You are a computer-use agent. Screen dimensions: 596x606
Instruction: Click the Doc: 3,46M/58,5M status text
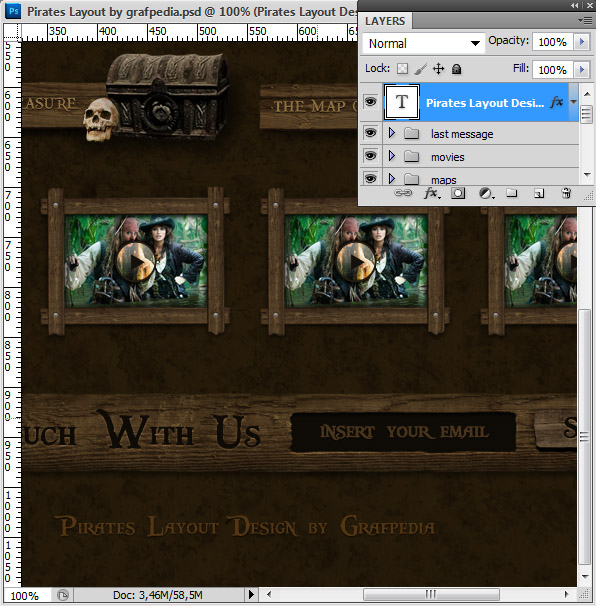[158, 595]
